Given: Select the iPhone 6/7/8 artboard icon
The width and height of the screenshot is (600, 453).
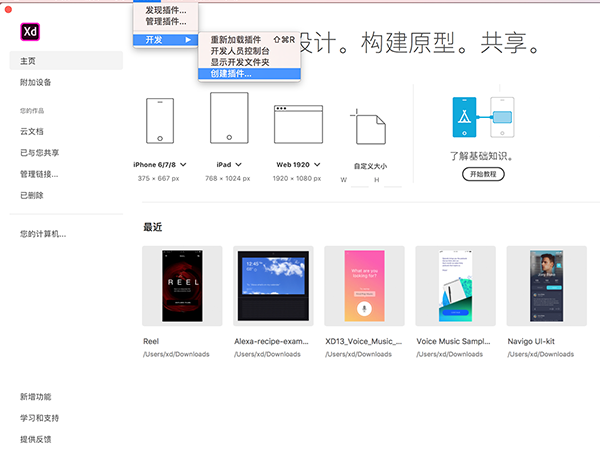Looking at the screenshot, I should pyautogui.click(x=161, y=121).
